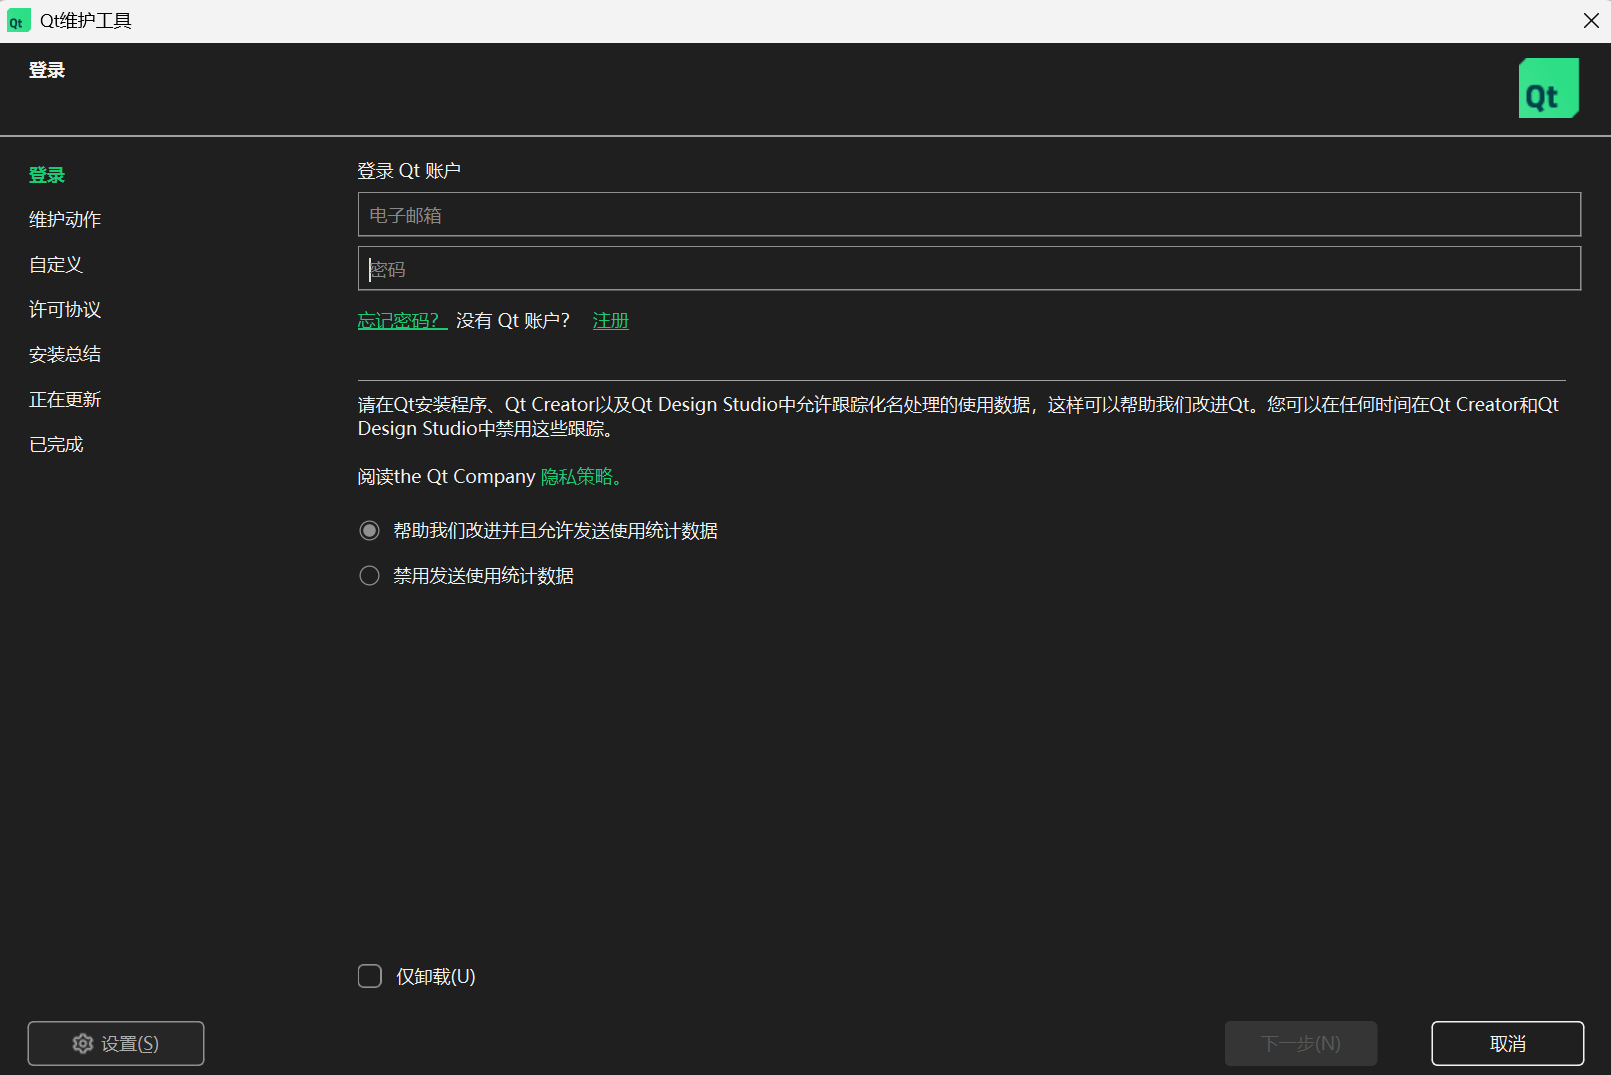Select 维护动作 step in the sidebar
The image size is (1611, 1075).
[x=65, y=220]
